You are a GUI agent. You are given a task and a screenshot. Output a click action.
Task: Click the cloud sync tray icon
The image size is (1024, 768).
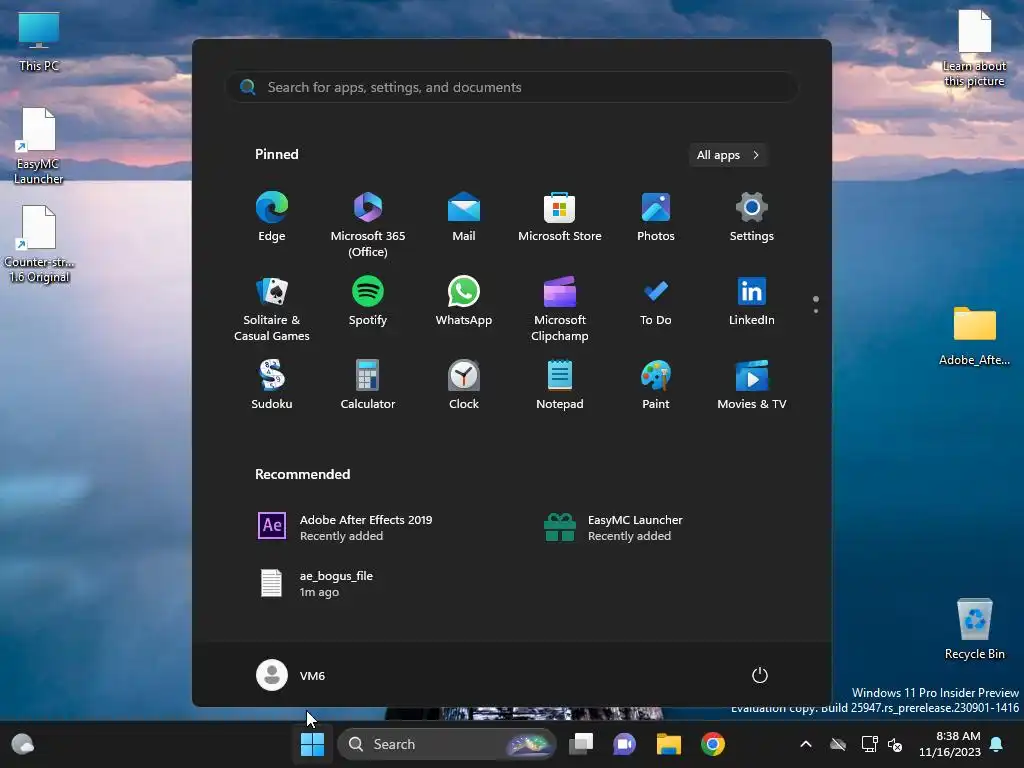pos(838,744)
